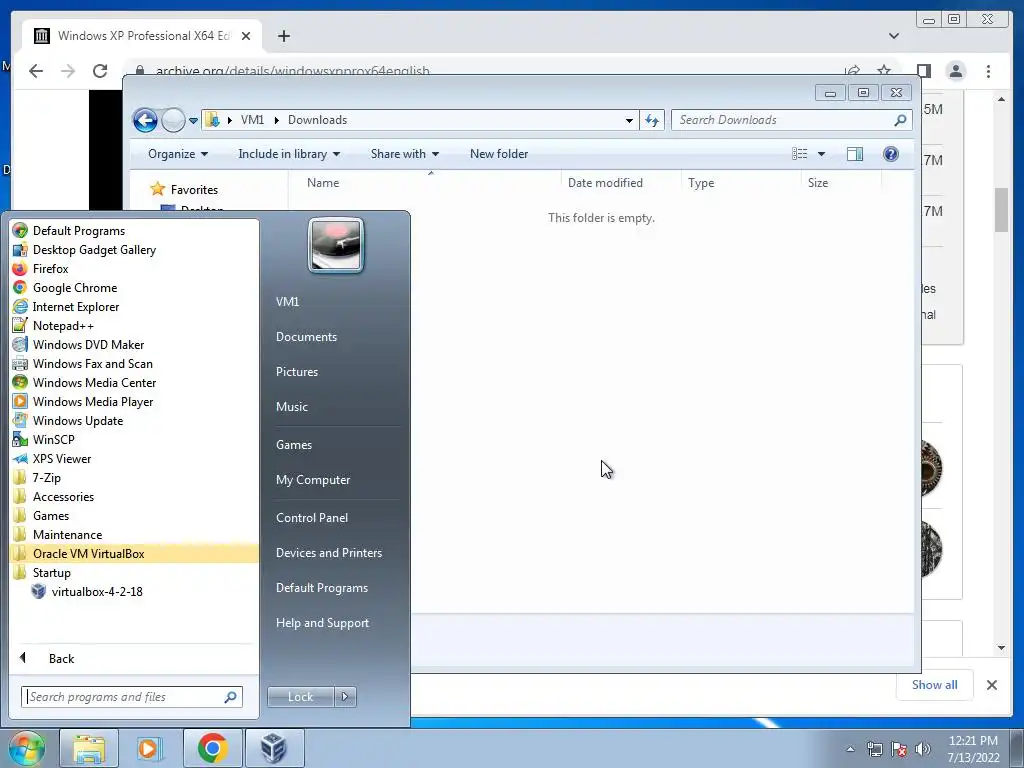The height and width of the screenshot is (768, 1024).
Task: Go Back to the pinned programs view
Action: (x=61, y=658)
